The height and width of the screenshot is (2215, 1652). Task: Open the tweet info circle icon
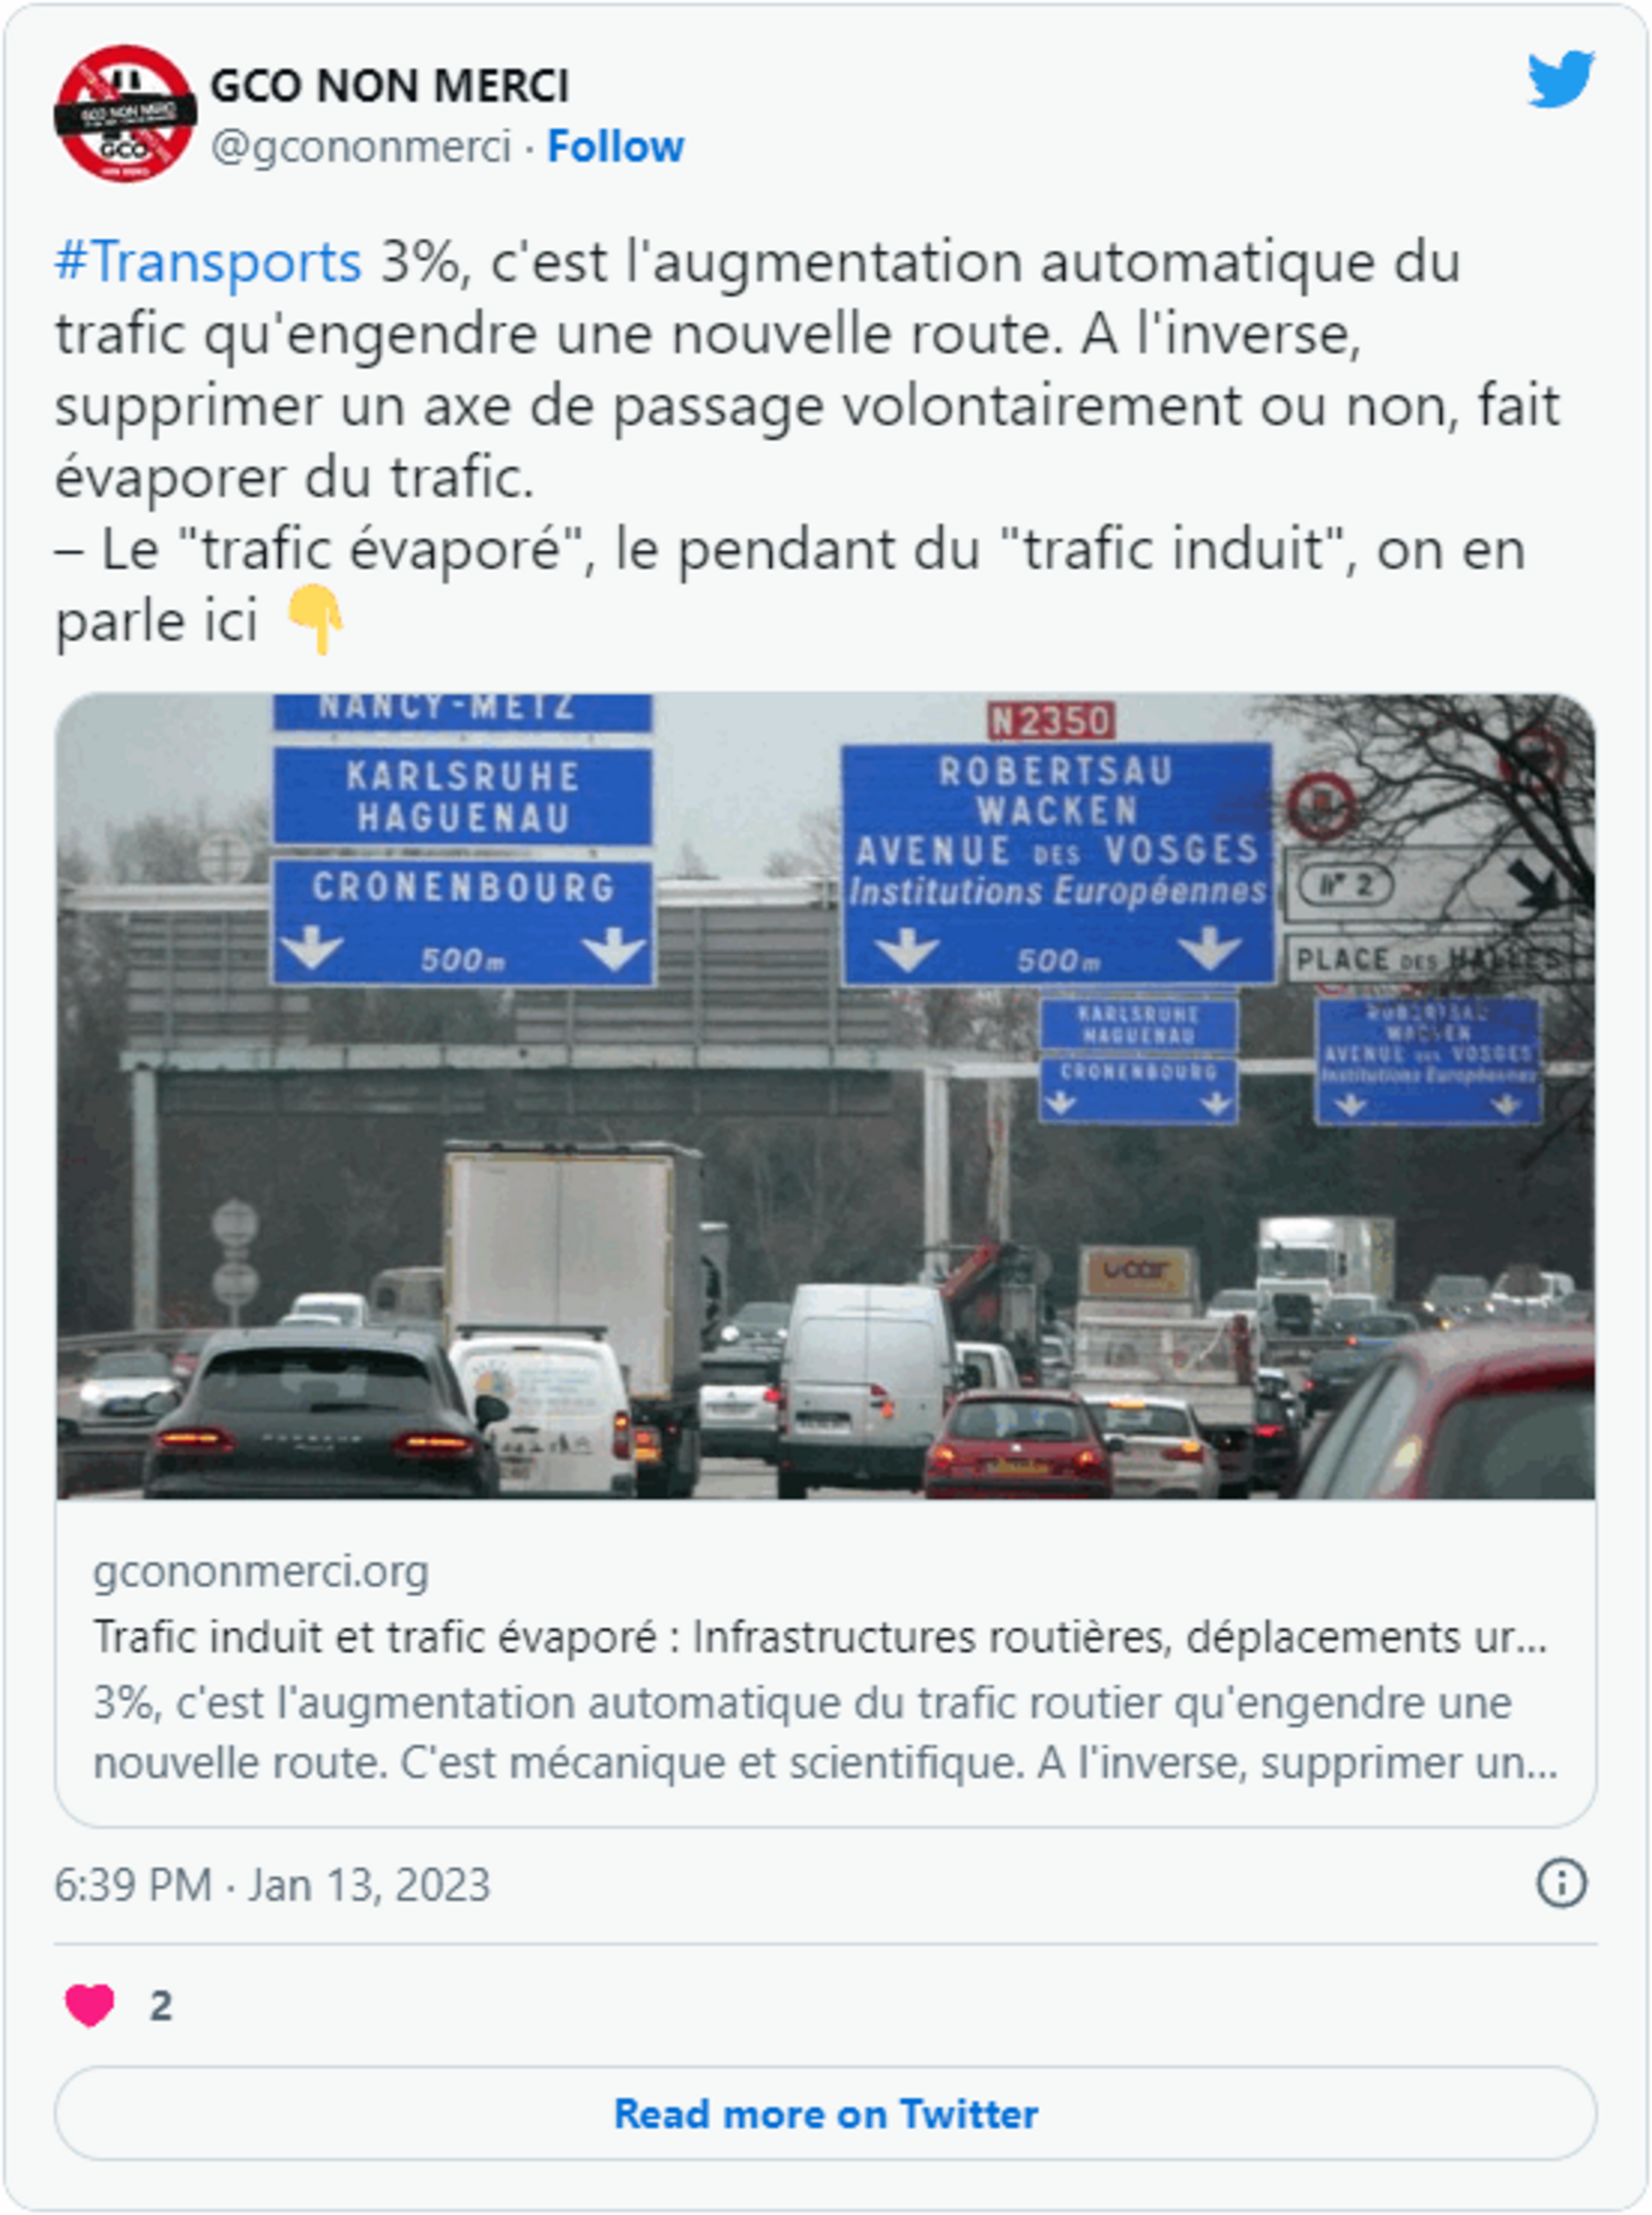1561,1884
